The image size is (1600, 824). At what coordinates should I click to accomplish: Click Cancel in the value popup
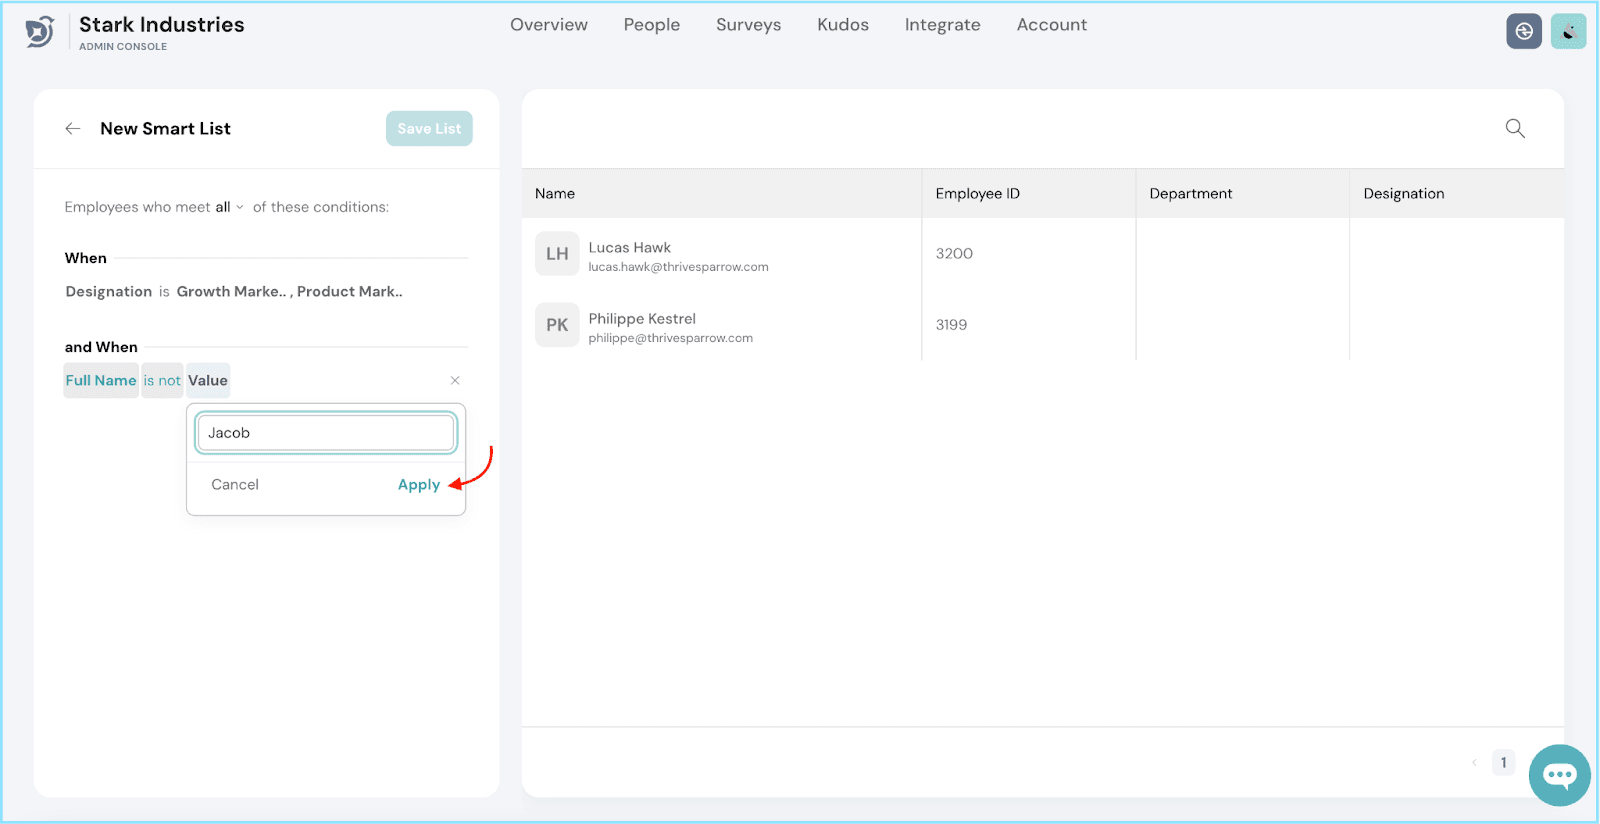tap(235, 485)
